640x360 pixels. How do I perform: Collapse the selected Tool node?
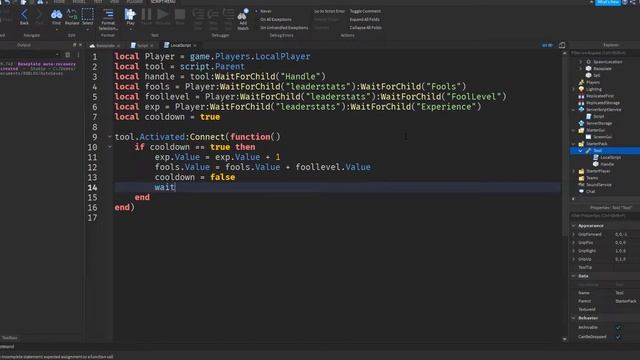pos(581,151)
